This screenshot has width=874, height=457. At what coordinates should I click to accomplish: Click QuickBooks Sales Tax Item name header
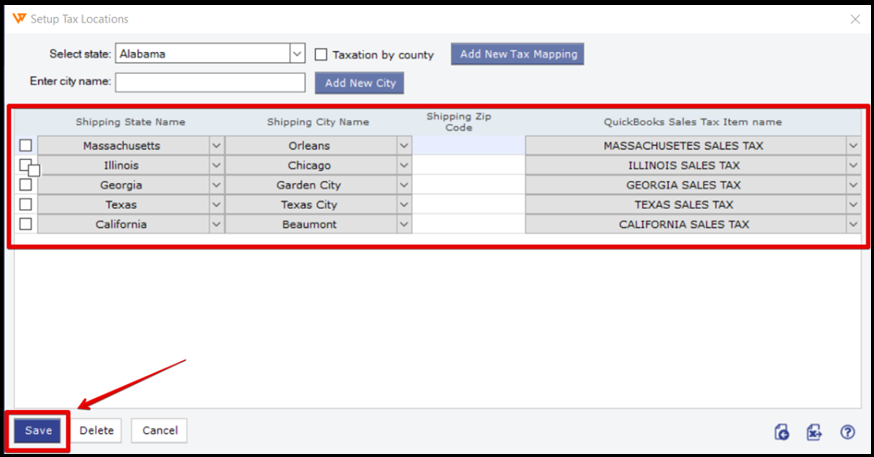coord(693,122)
